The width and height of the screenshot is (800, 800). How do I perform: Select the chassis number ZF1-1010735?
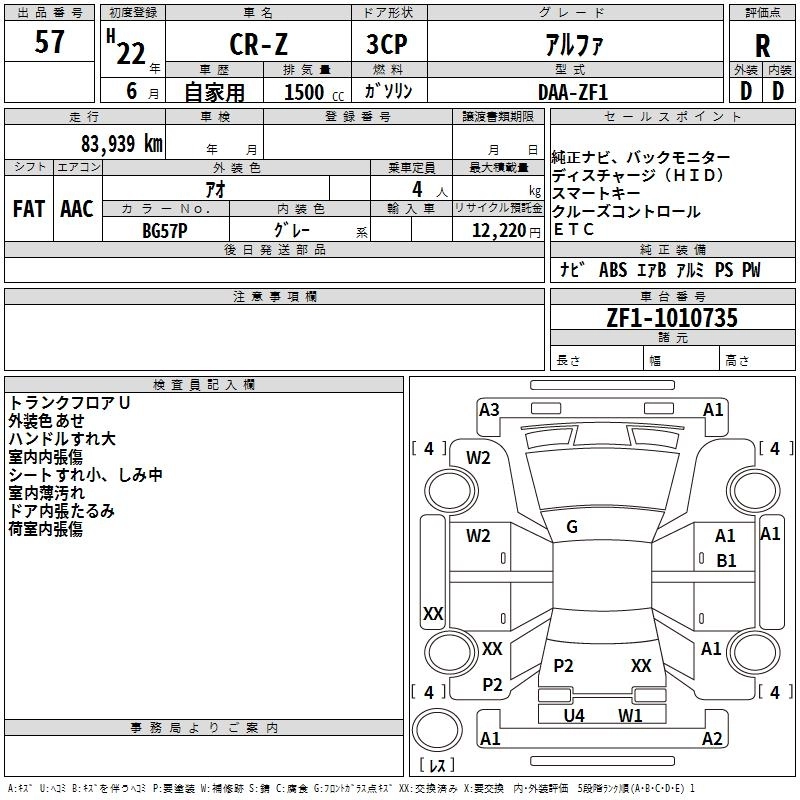click(672, 317)
